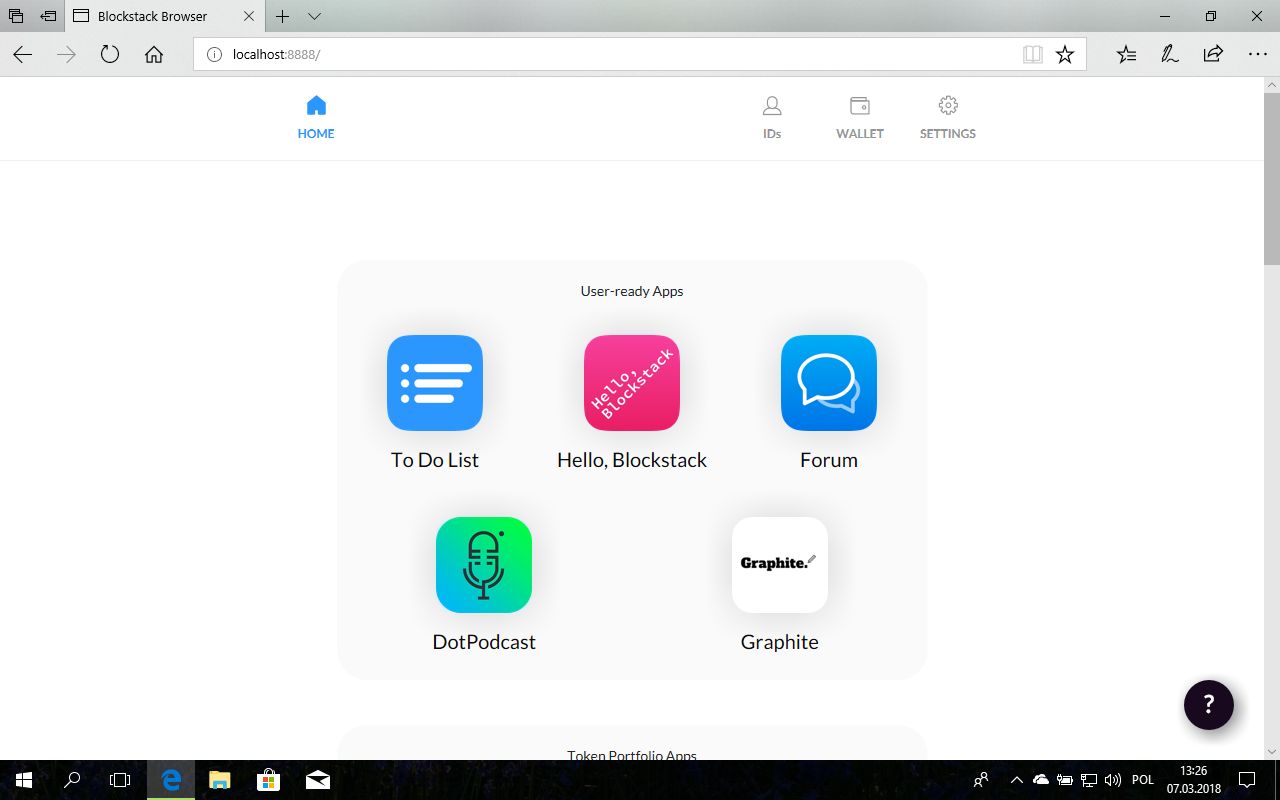The width and height of the screenshot is (1280, 800).
Task: Show site information icon in address bar
Action: click(x=213, y=55)
